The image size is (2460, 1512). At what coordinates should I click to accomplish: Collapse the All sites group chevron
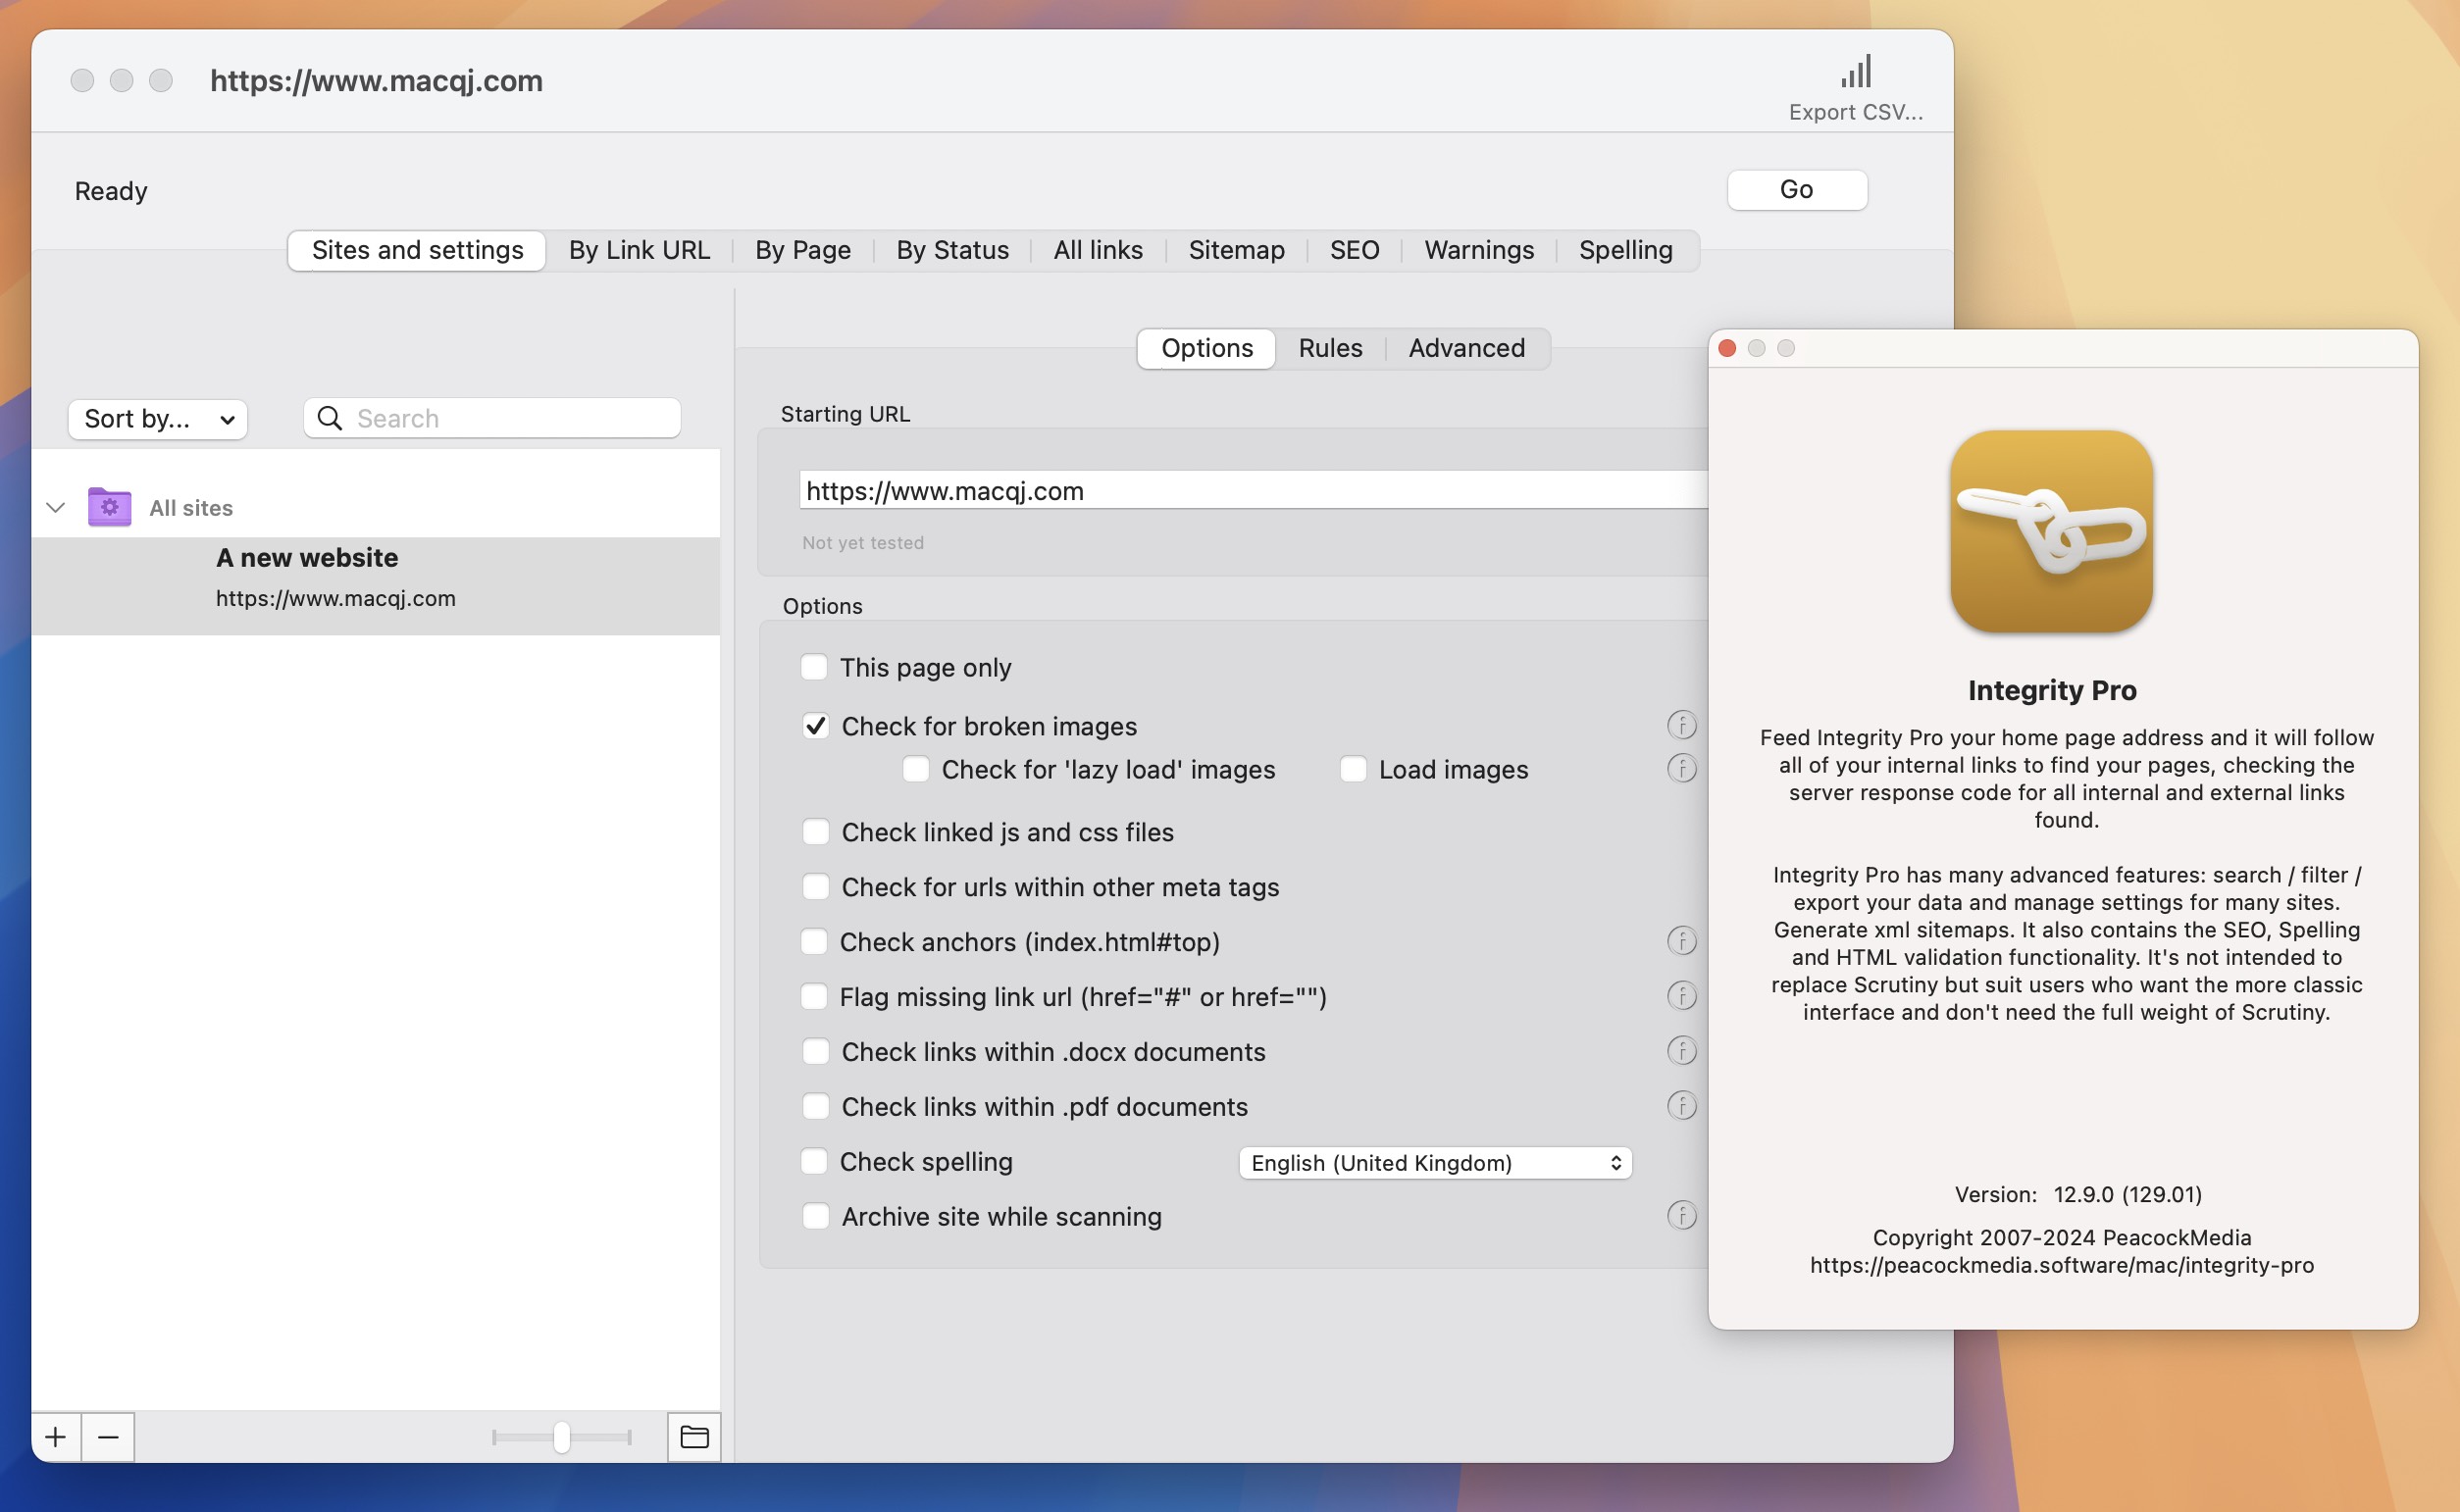[x=56, y=508]
